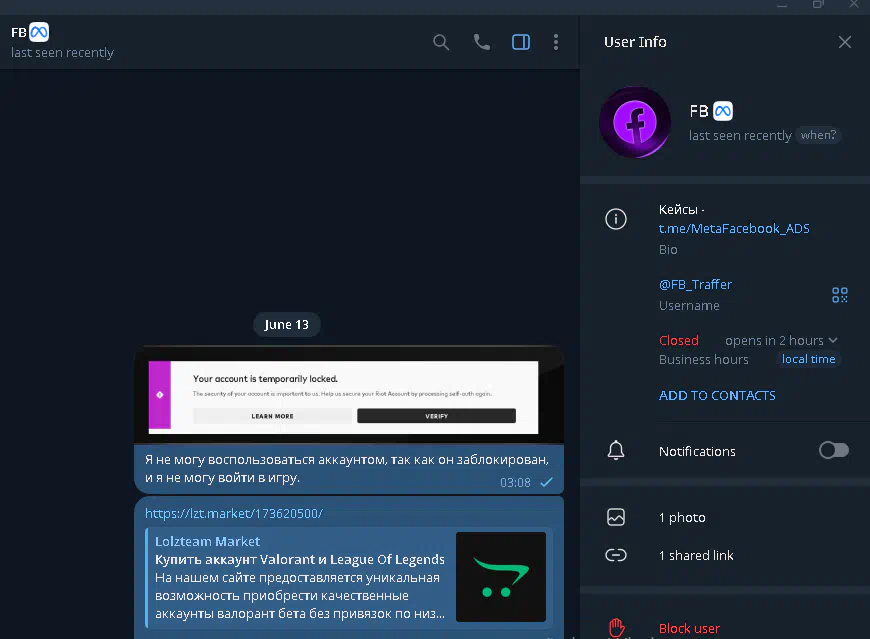
Task: Open the three-dot chat menu
Action: [x=555, y=42]
